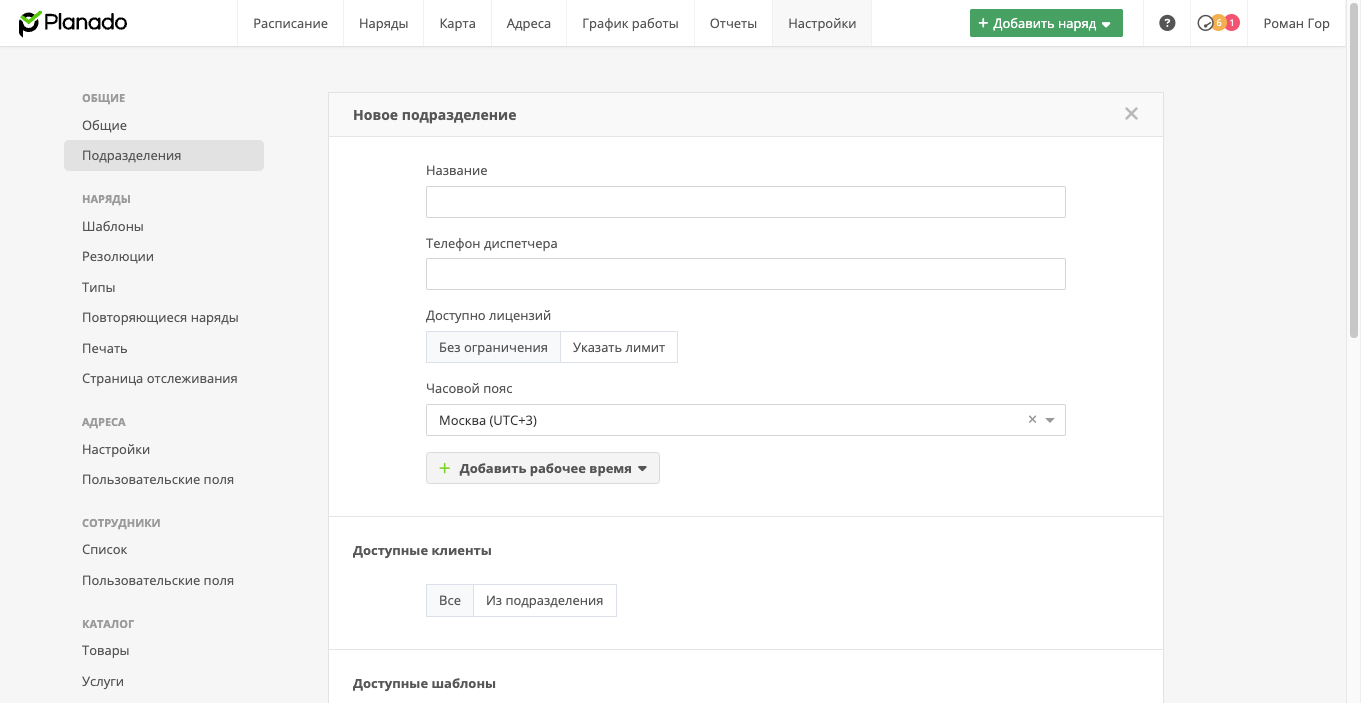The width and height of the screenshot is (1361, 703).
Task: Open the Настройки tab
Action: click(822, 23)
